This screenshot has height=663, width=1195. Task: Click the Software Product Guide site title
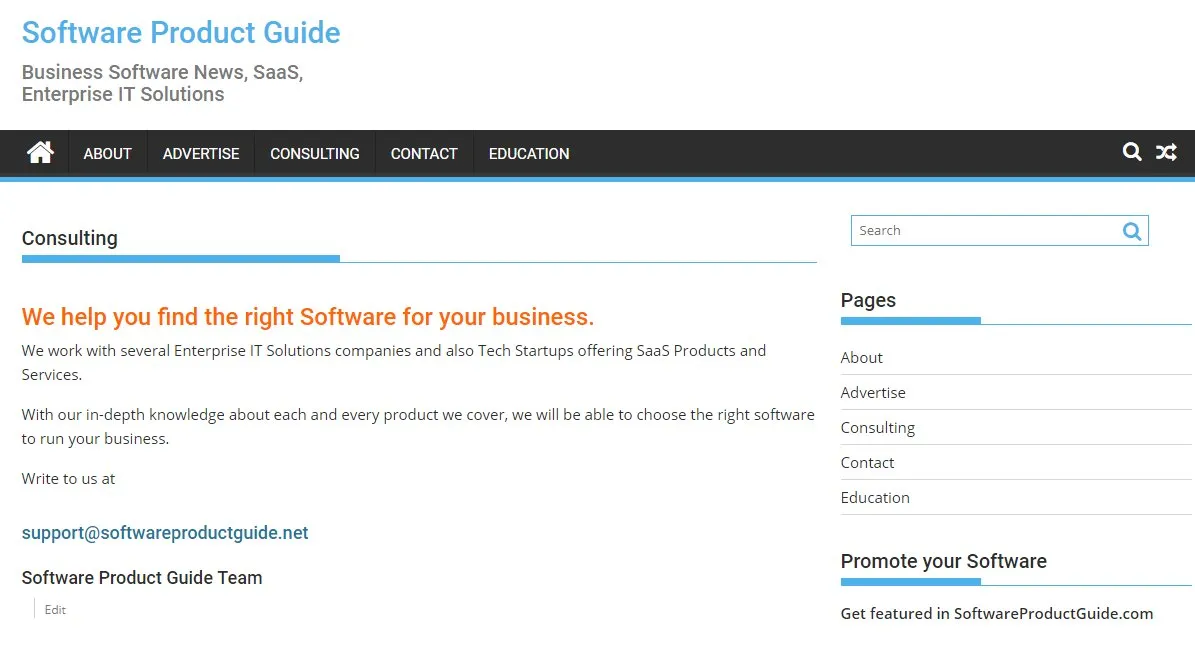[x=180, y=32]
